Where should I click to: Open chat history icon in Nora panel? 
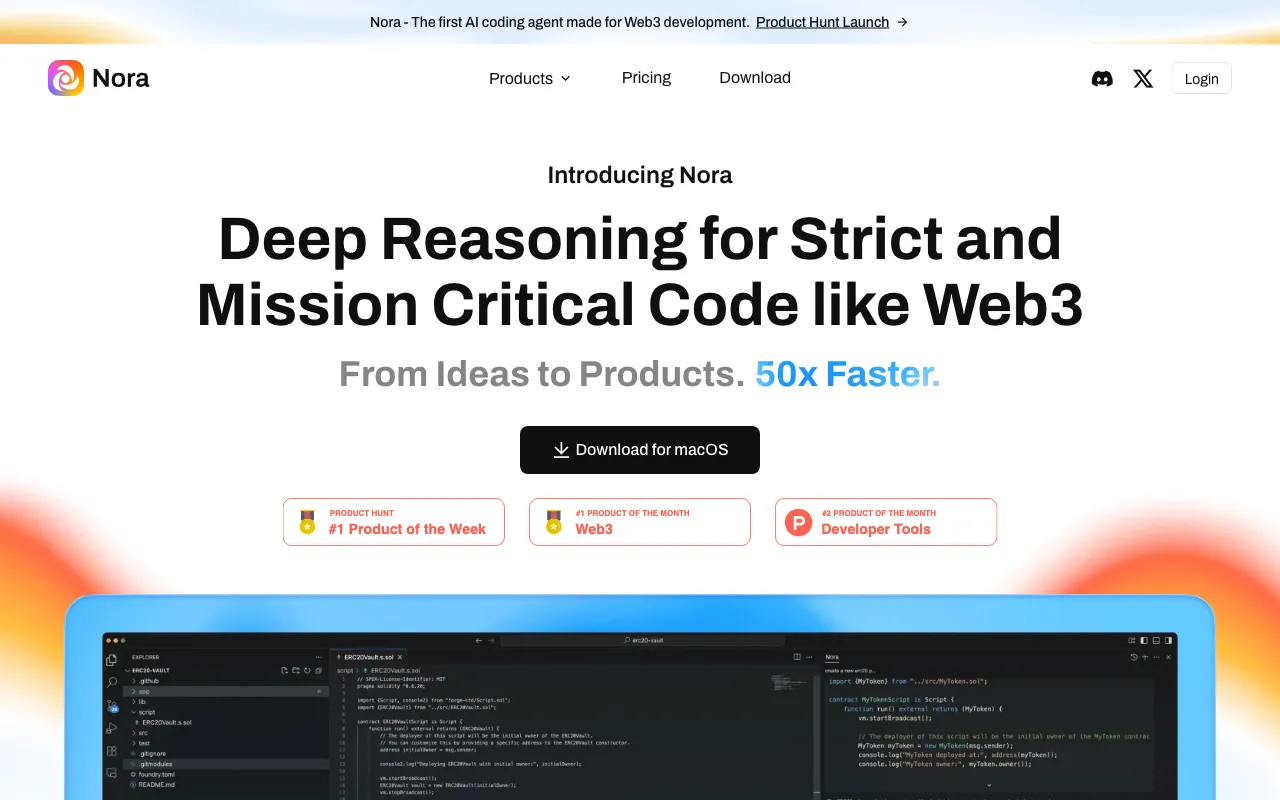1134,657
